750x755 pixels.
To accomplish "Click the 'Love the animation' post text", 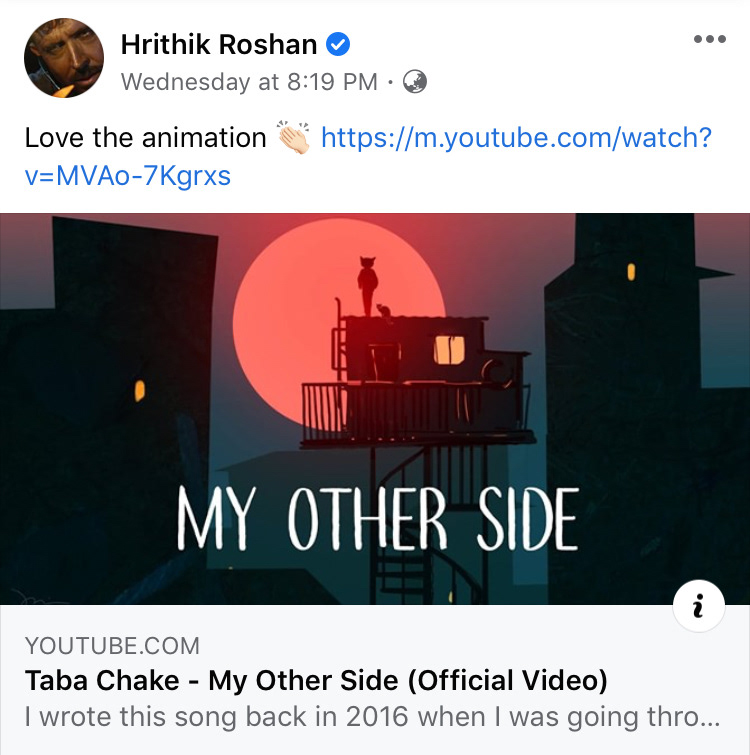I will click(145, 138).
